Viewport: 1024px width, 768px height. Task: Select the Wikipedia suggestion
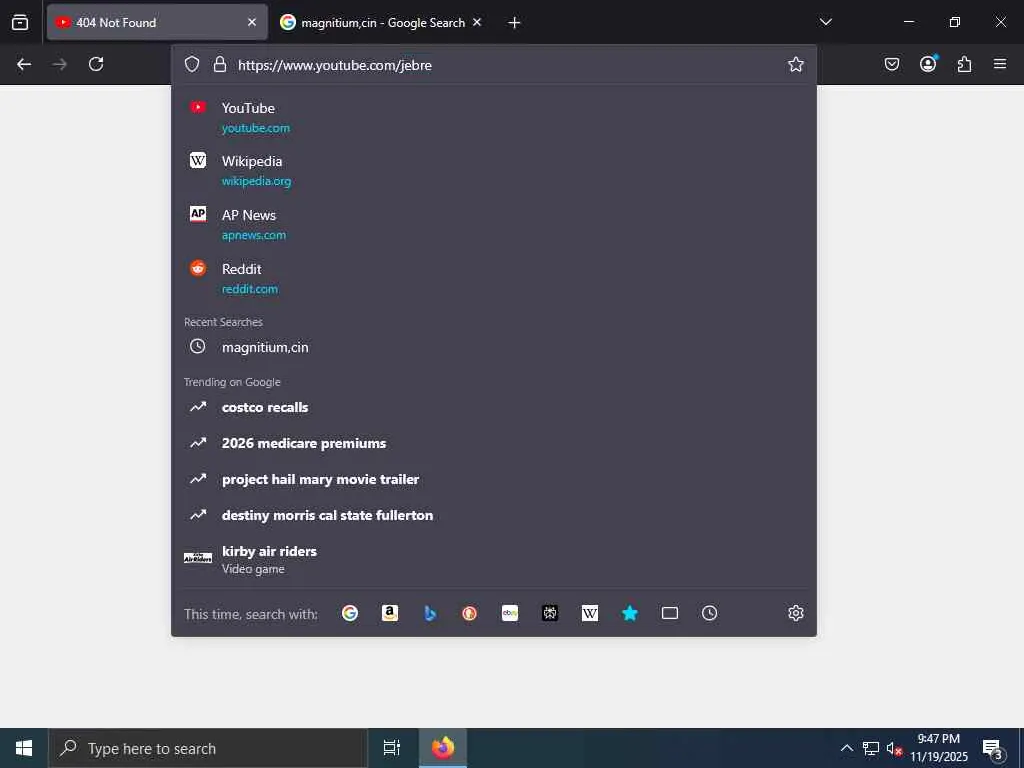click(x=494, y=171)
